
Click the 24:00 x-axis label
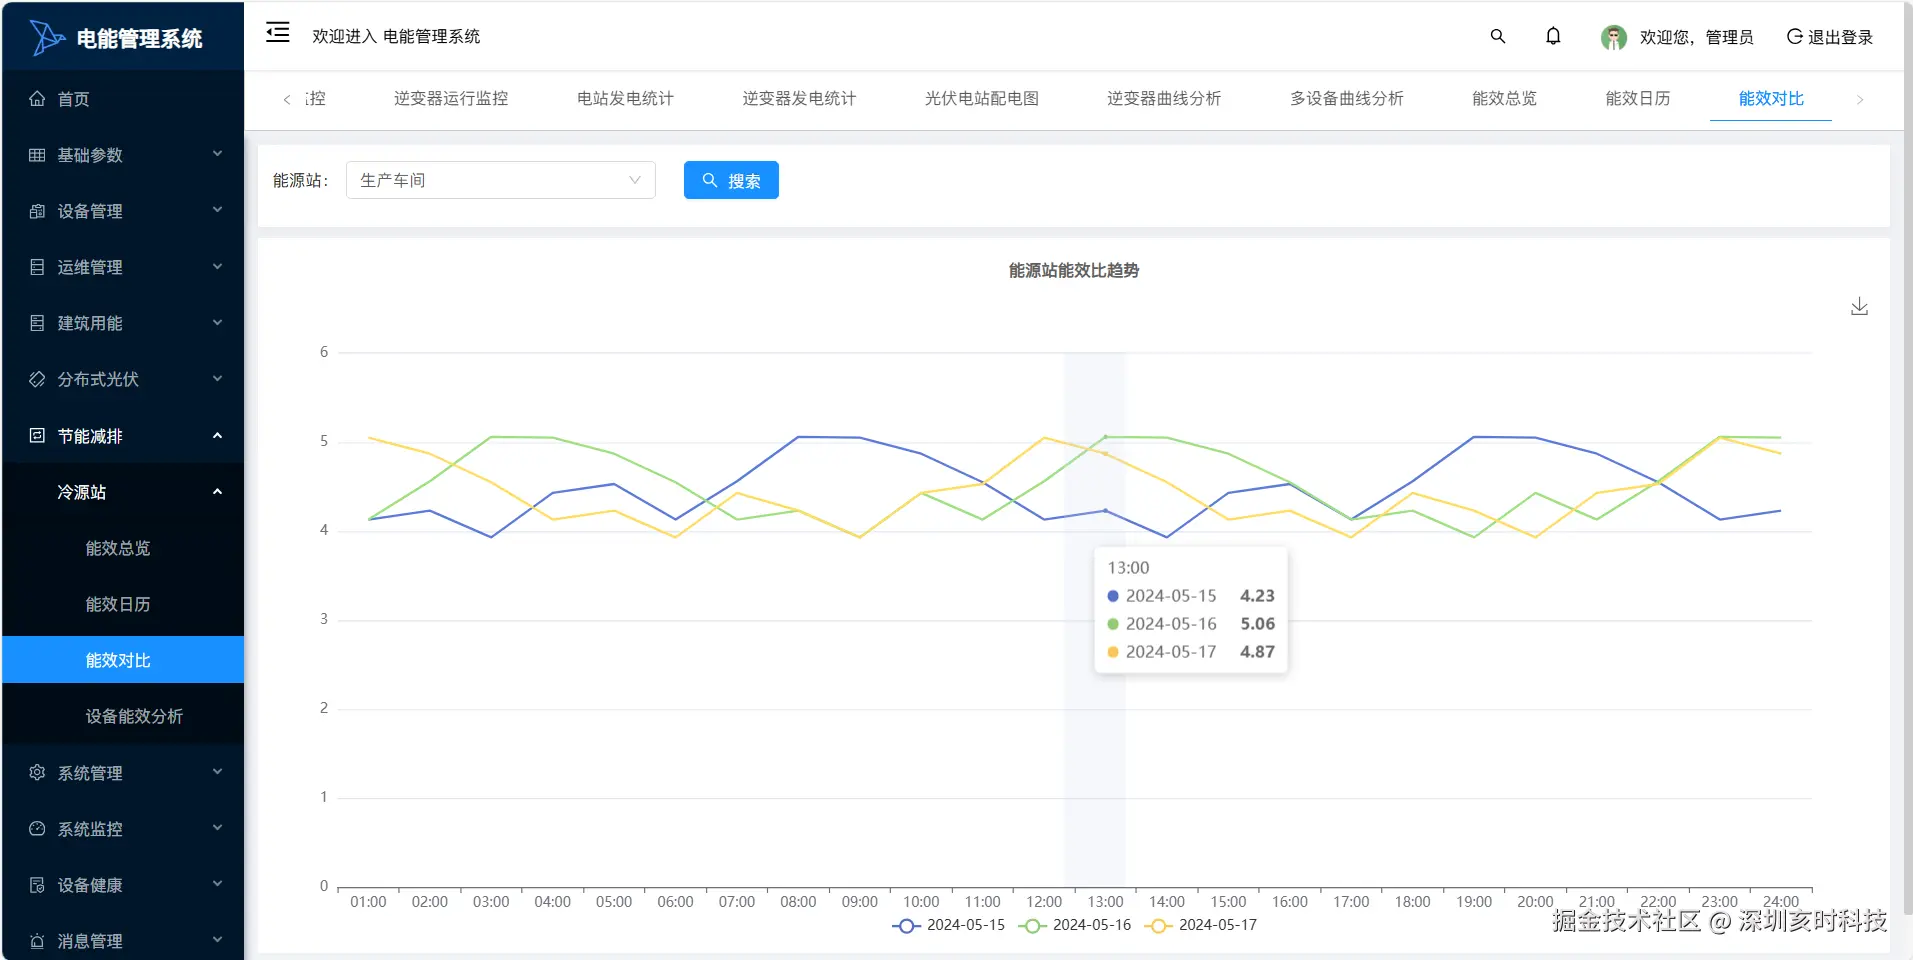(x=1780, y=901)
